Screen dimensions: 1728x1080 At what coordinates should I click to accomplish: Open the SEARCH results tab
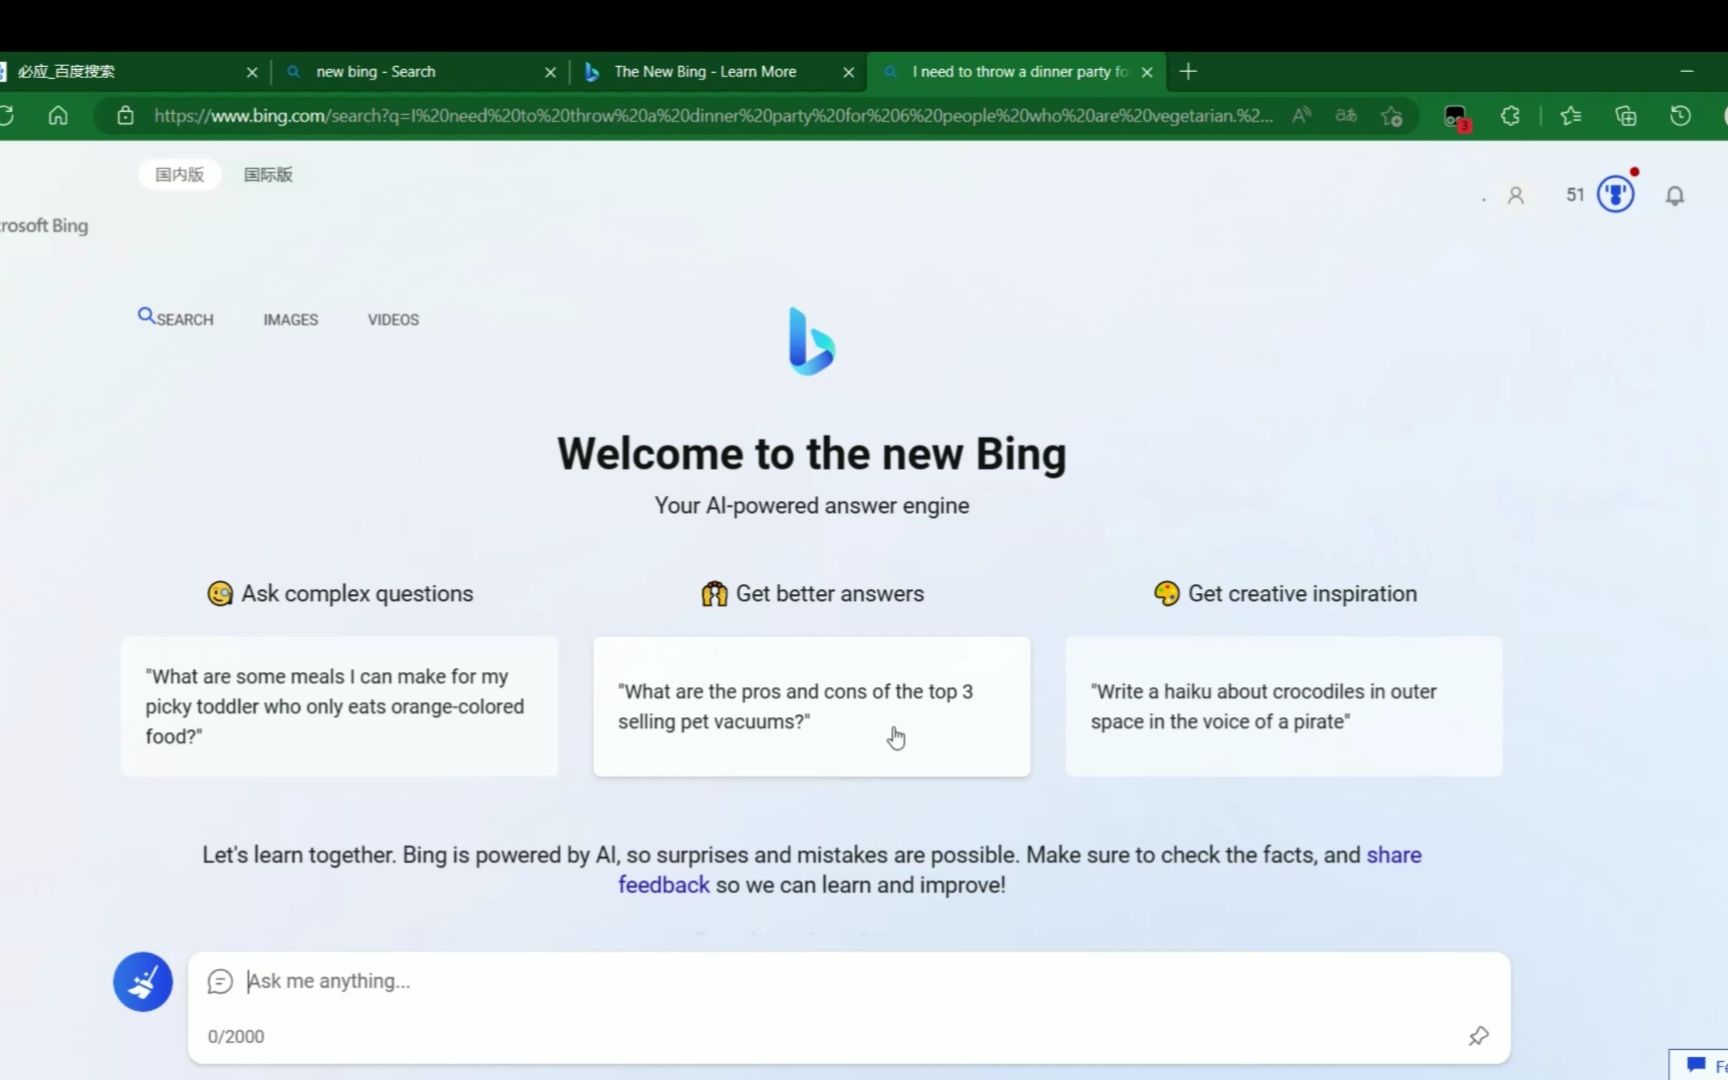176,319
